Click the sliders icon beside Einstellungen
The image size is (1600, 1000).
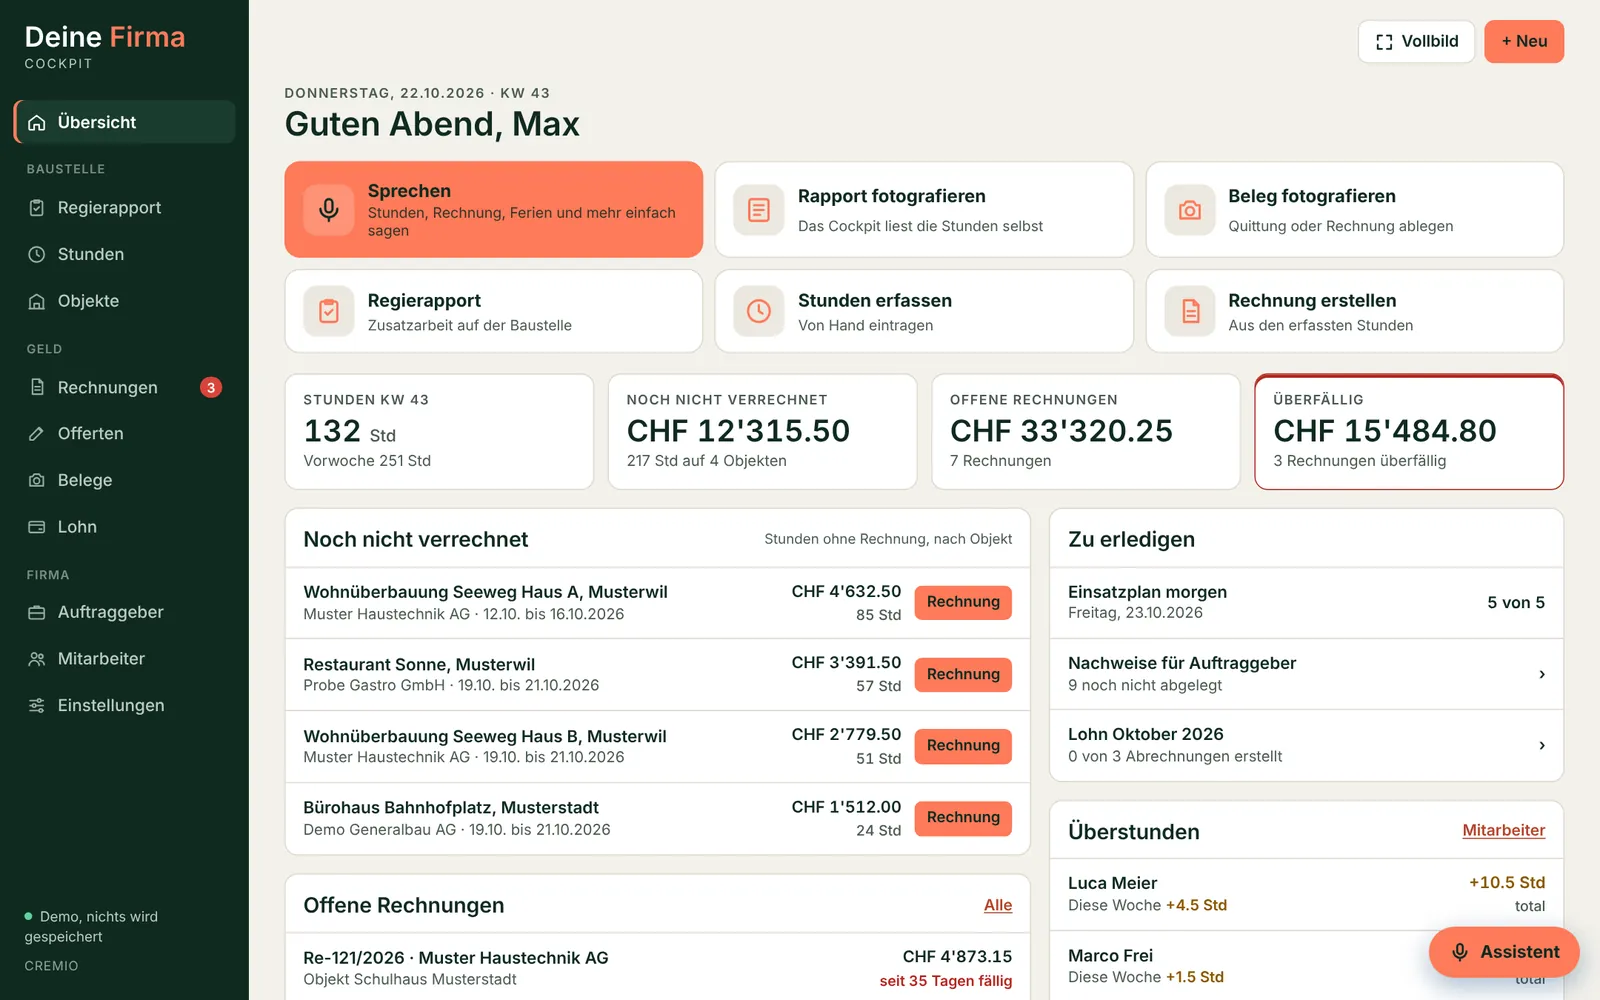pos(37,706)
